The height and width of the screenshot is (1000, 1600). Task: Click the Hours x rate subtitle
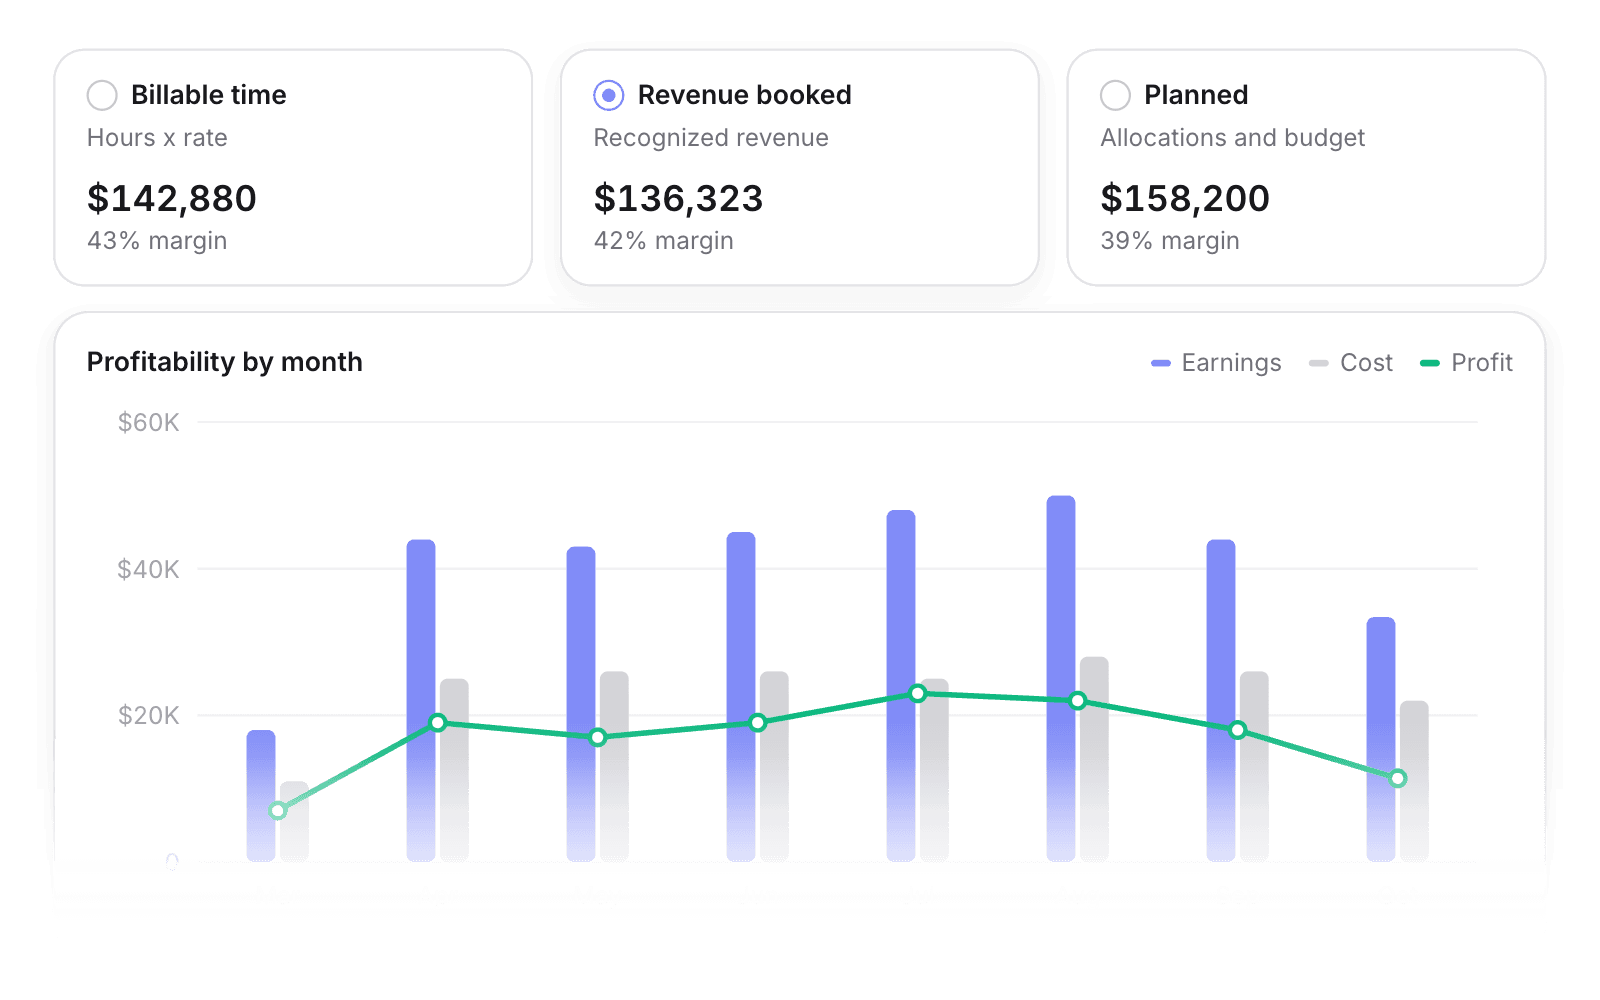[157, 138]
